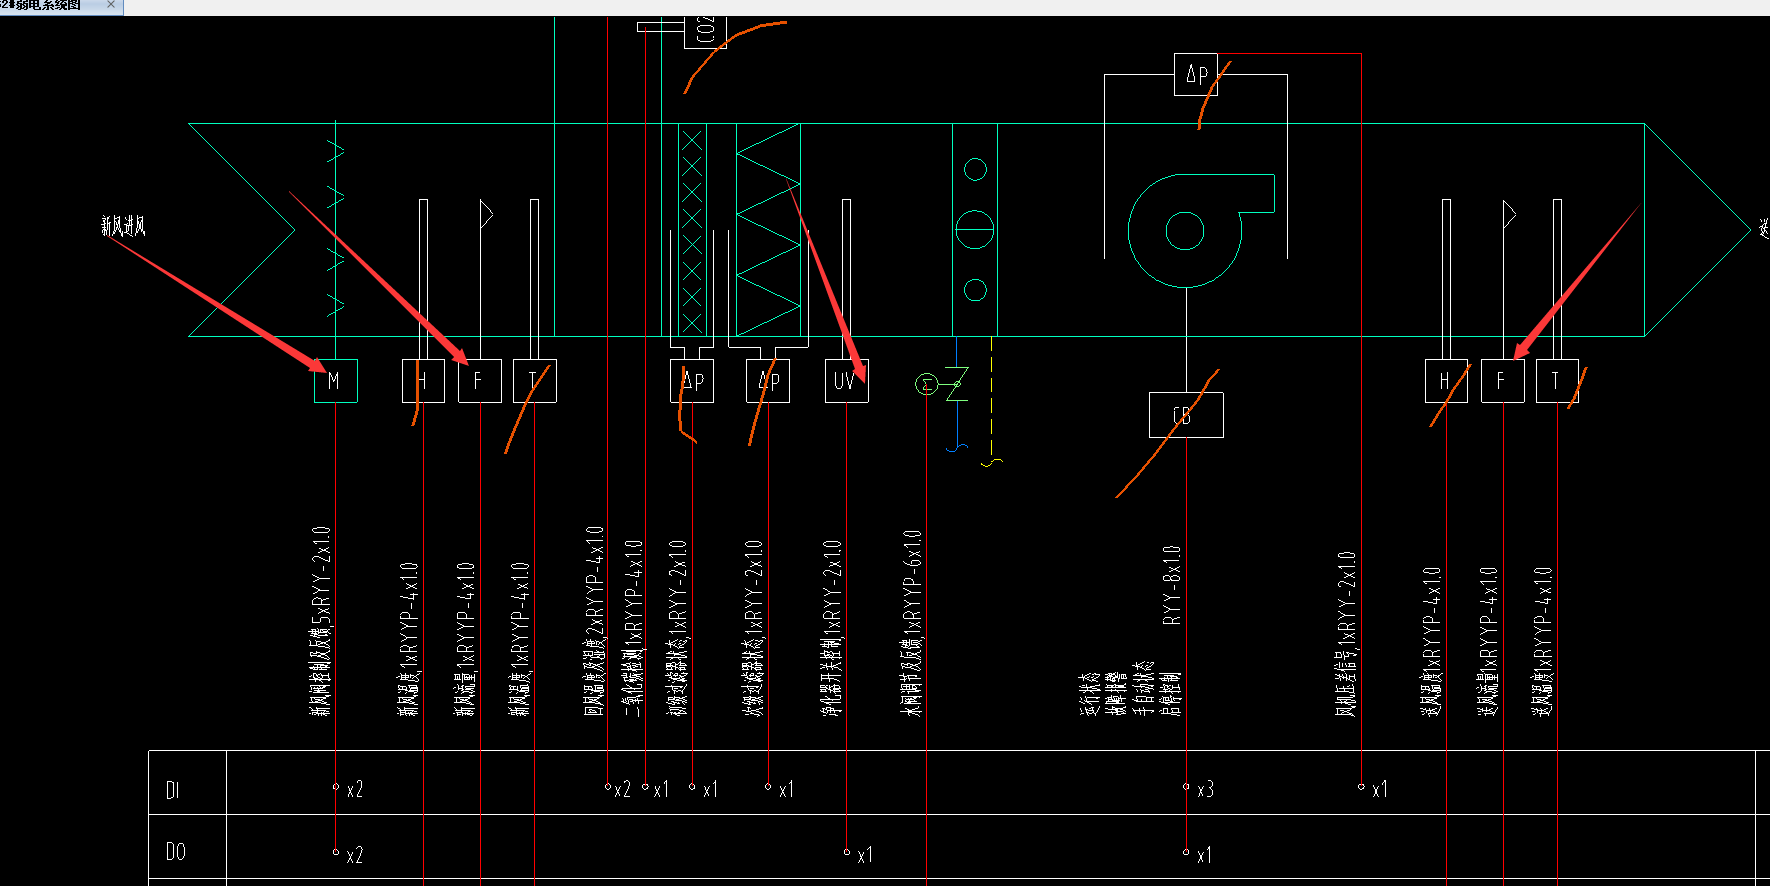Select the fresh air F flow sensor box
This screenshot has width=1770, height=886.
pyautogui.click(x=479, y=381)
